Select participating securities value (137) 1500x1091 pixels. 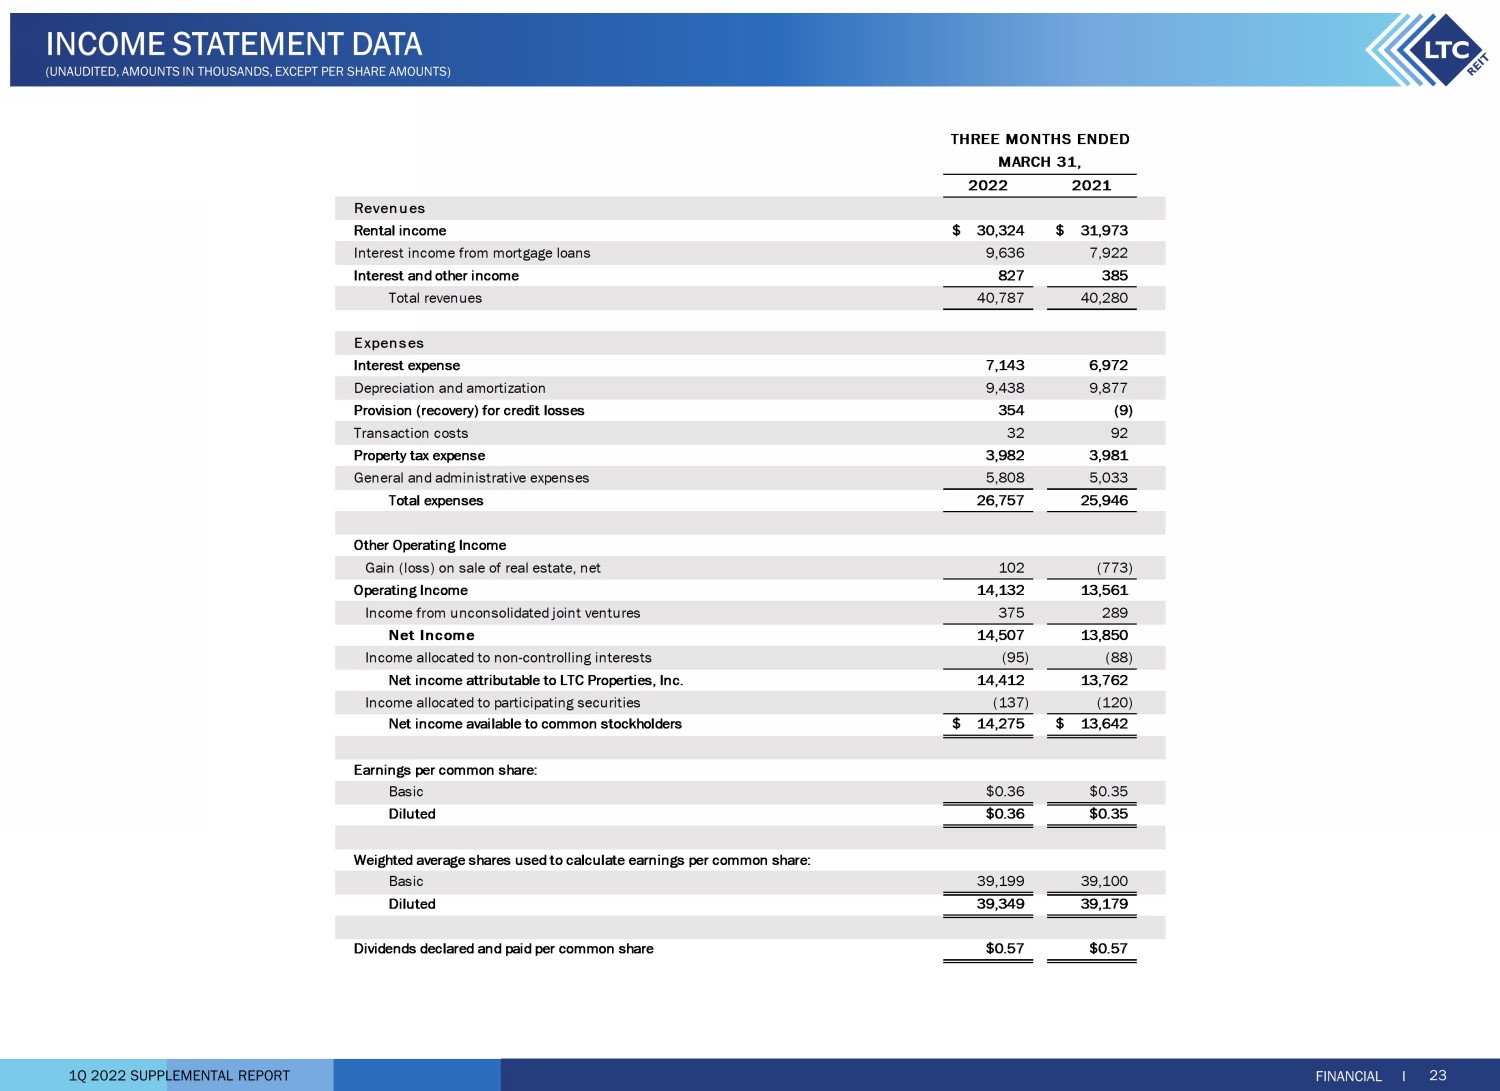[x=1011, y=703]
